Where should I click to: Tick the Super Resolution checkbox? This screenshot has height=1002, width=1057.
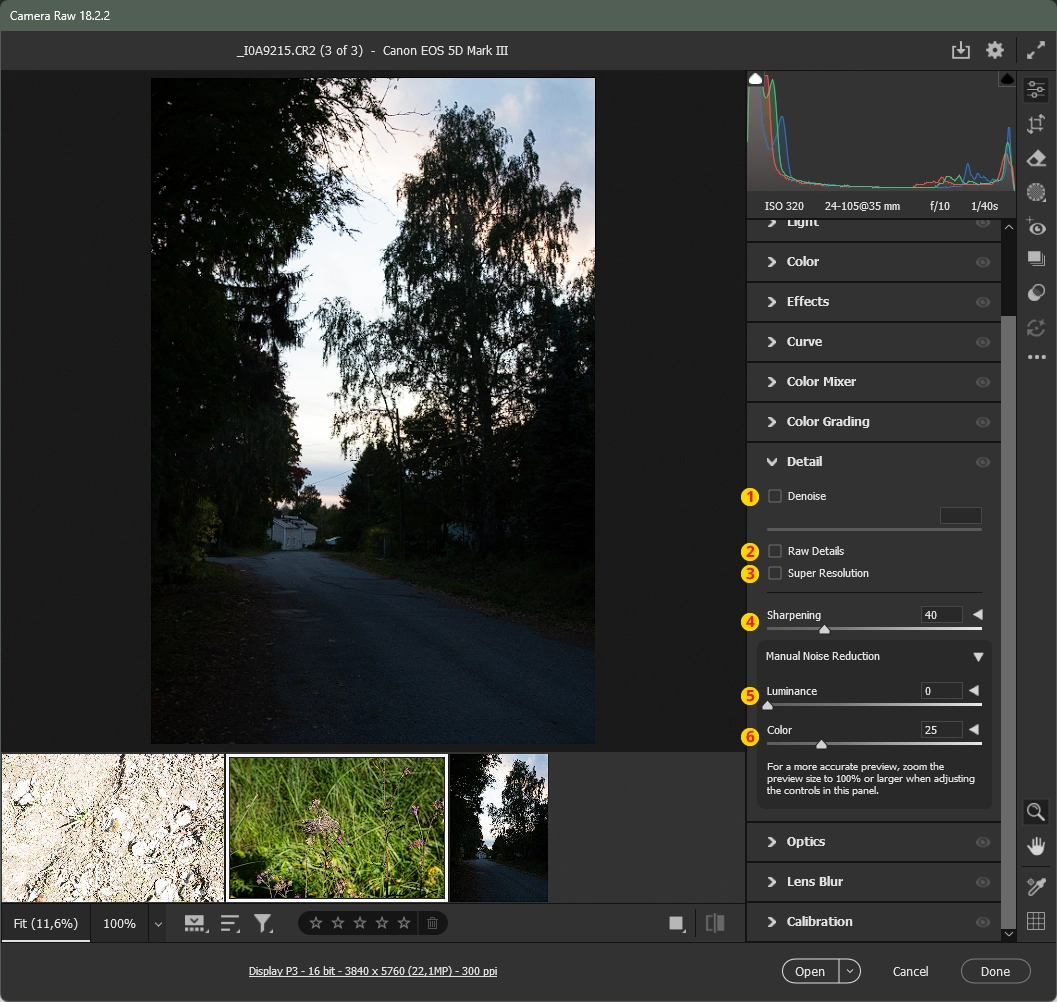pyautogui.click(x=775, y=573)
